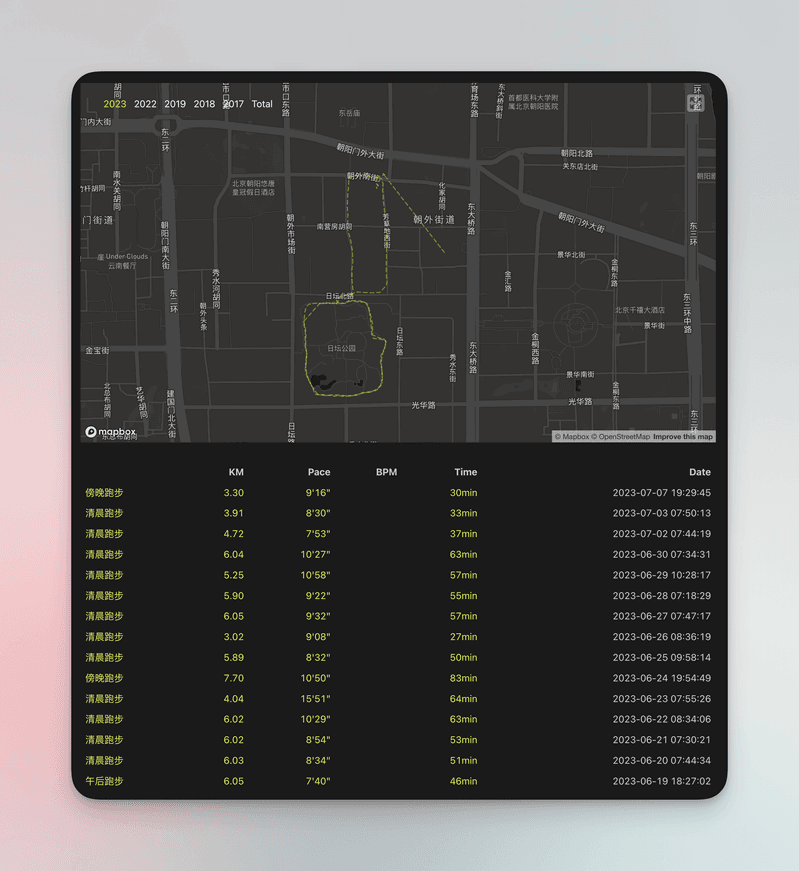Viewport: 799px width, 871px height.
Task: Sort by the Date column header
Action: (x=700, y=472)
